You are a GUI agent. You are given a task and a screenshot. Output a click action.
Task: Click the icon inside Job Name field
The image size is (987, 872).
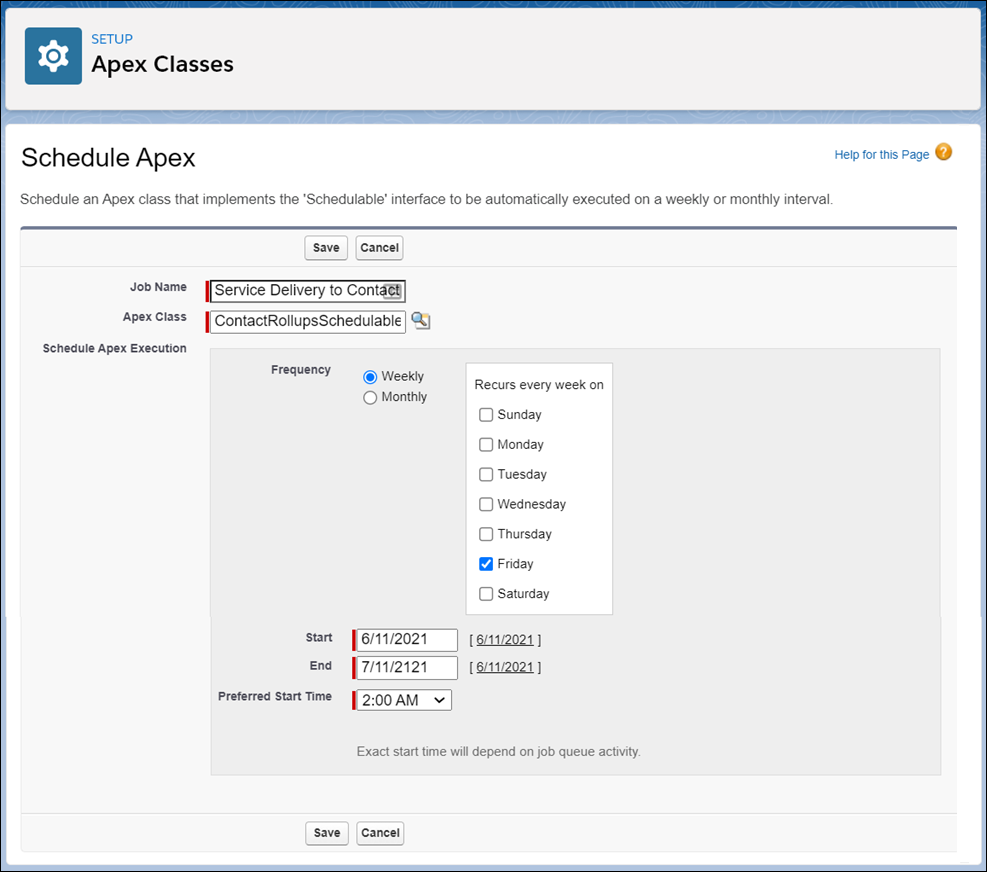click(x=392, y=291)
